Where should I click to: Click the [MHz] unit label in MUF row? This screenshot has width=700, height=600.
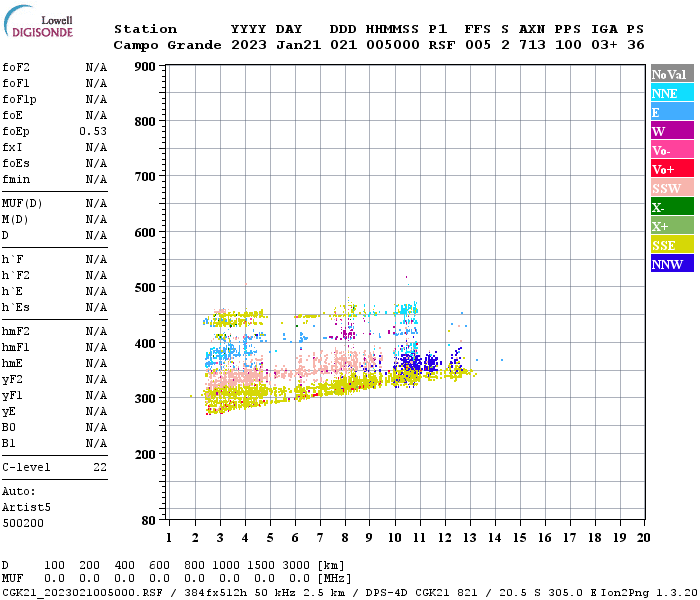point(334,579)
